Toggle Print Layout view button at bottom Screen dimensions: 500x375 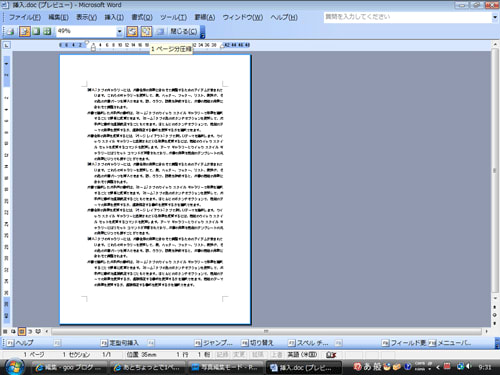[22, 331]
